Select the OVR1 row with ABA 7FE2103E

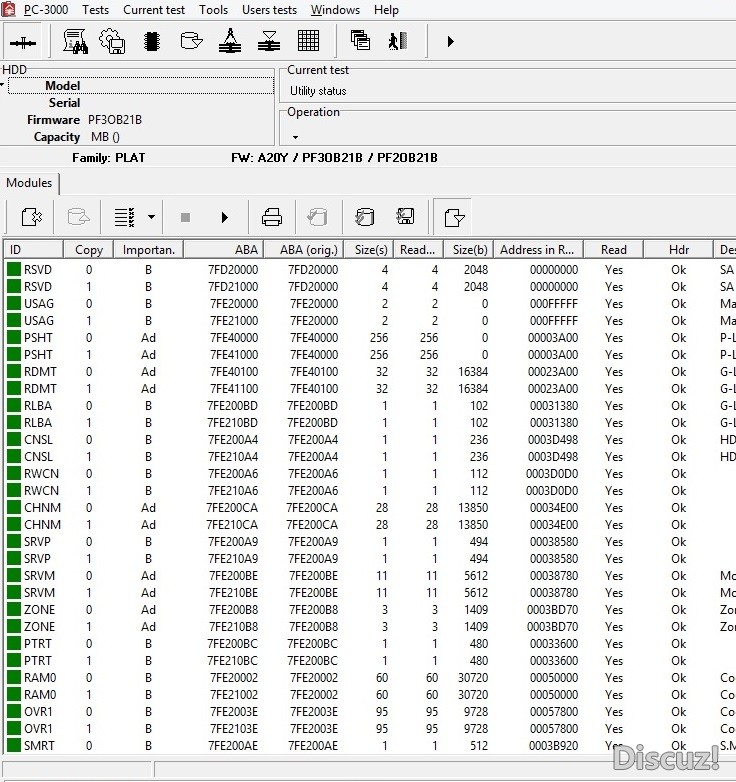point(369,729)
